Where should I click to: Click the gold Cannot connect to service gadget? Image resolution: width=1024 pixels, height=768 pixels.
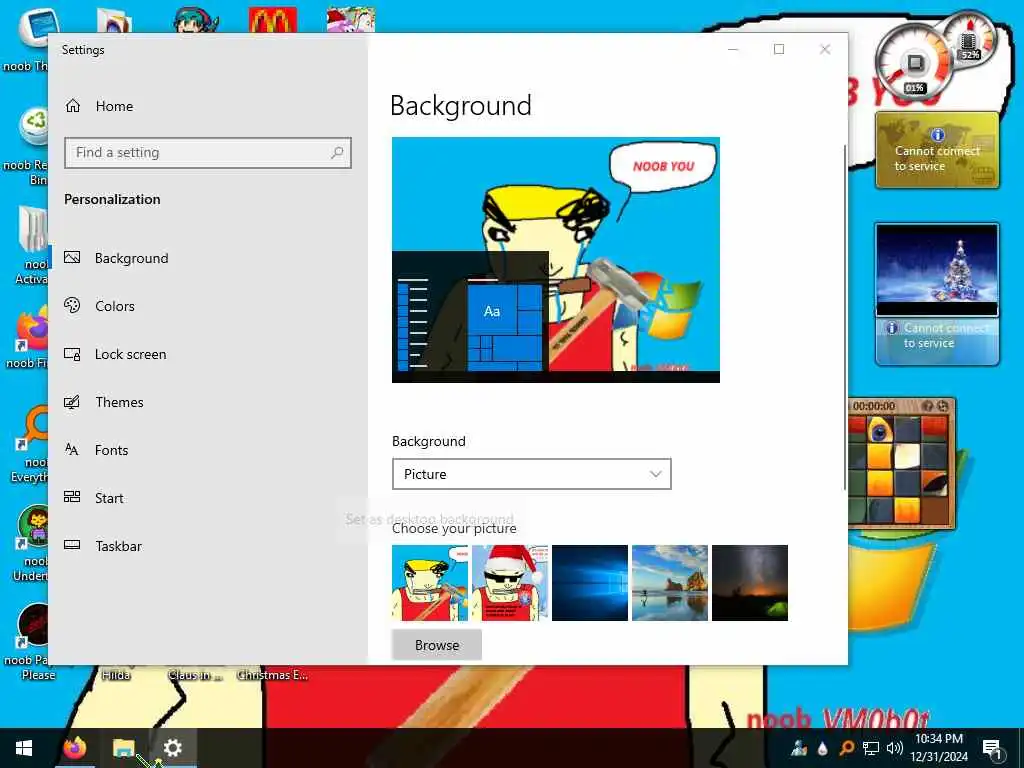coord(937,150)
